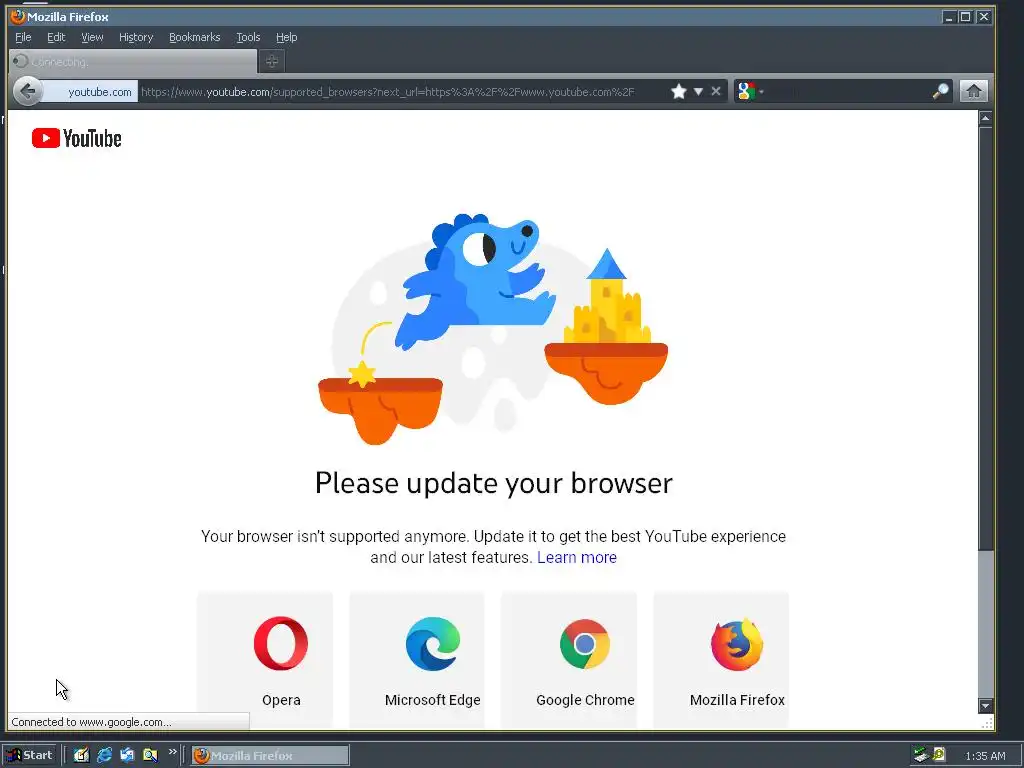Screen dimensions: 1024x768
Task: Click the Learn more link
Action: (x=577, y=557)
